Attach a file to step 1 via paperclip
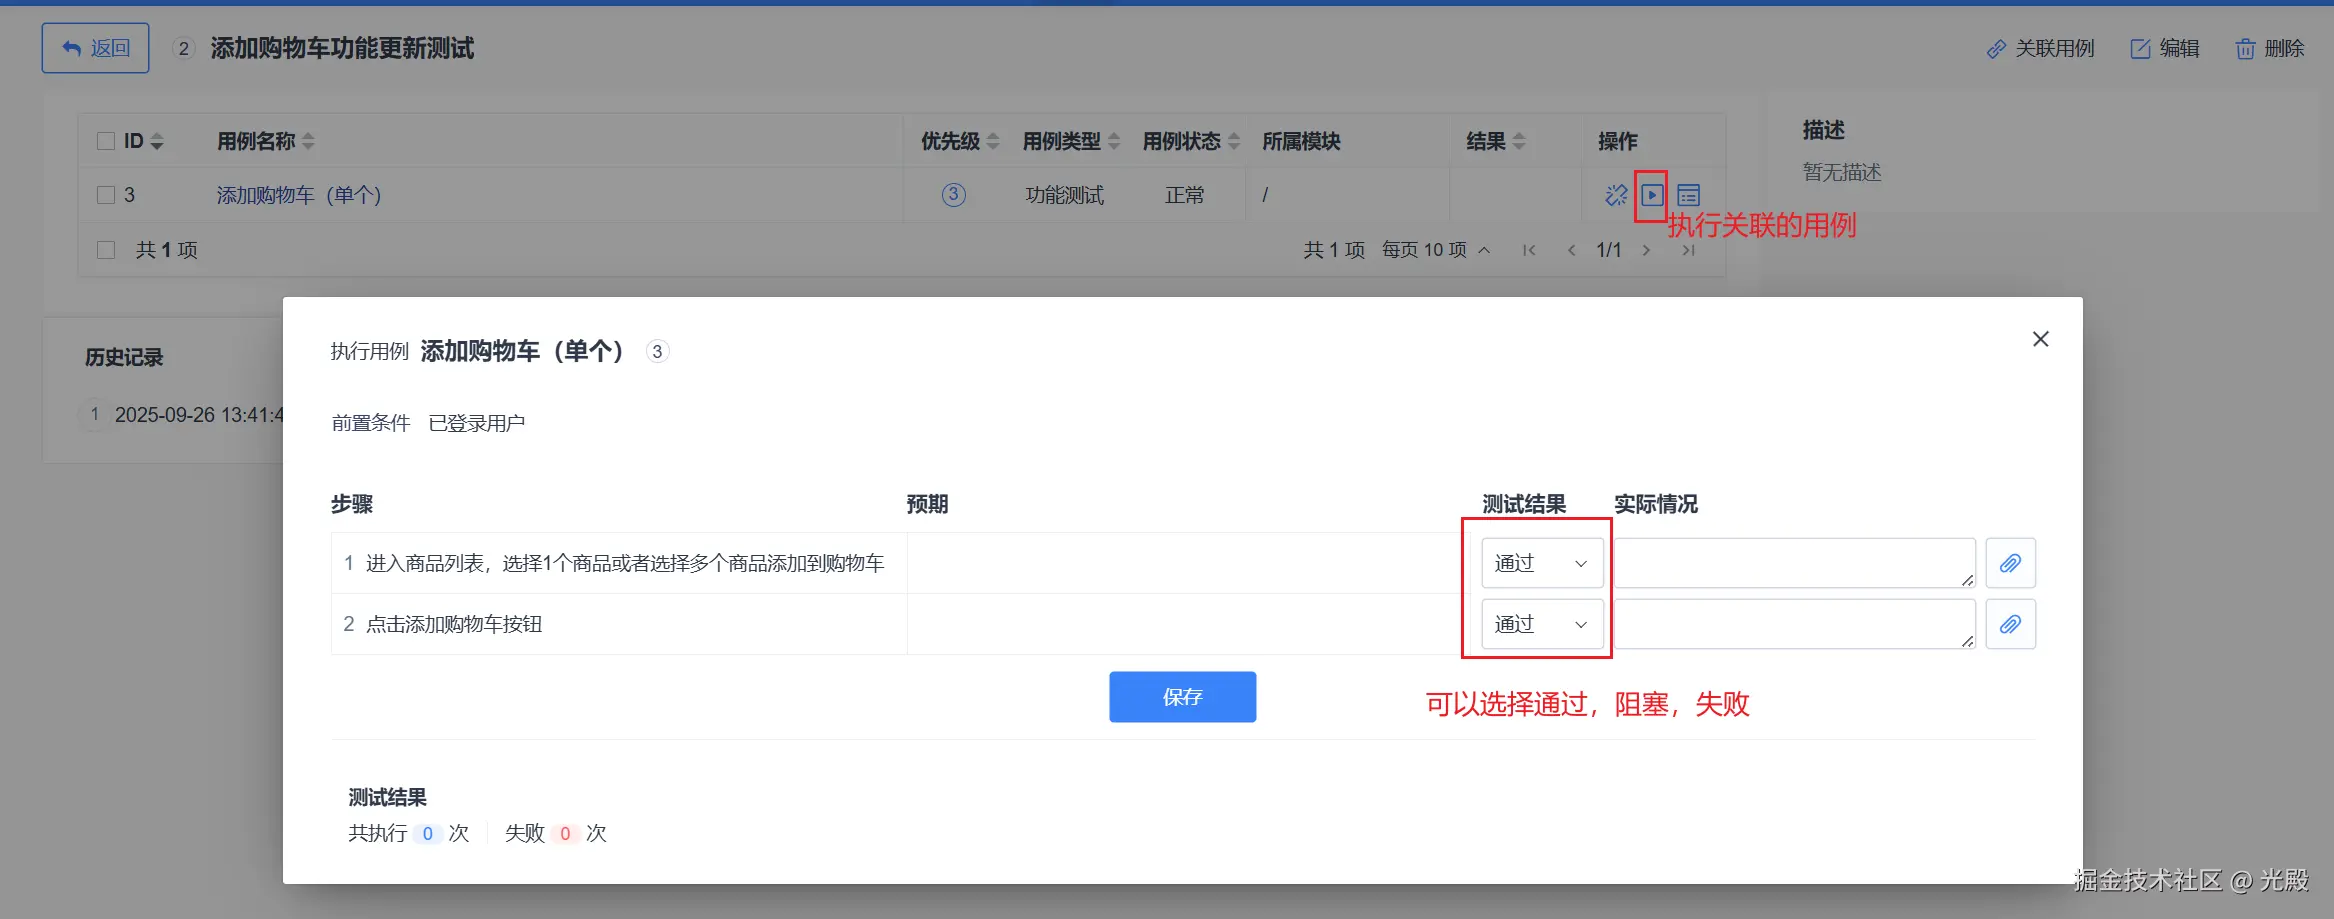This screenshot has height=919, width=2334. pyautogui.click(x=2010, y=563)
